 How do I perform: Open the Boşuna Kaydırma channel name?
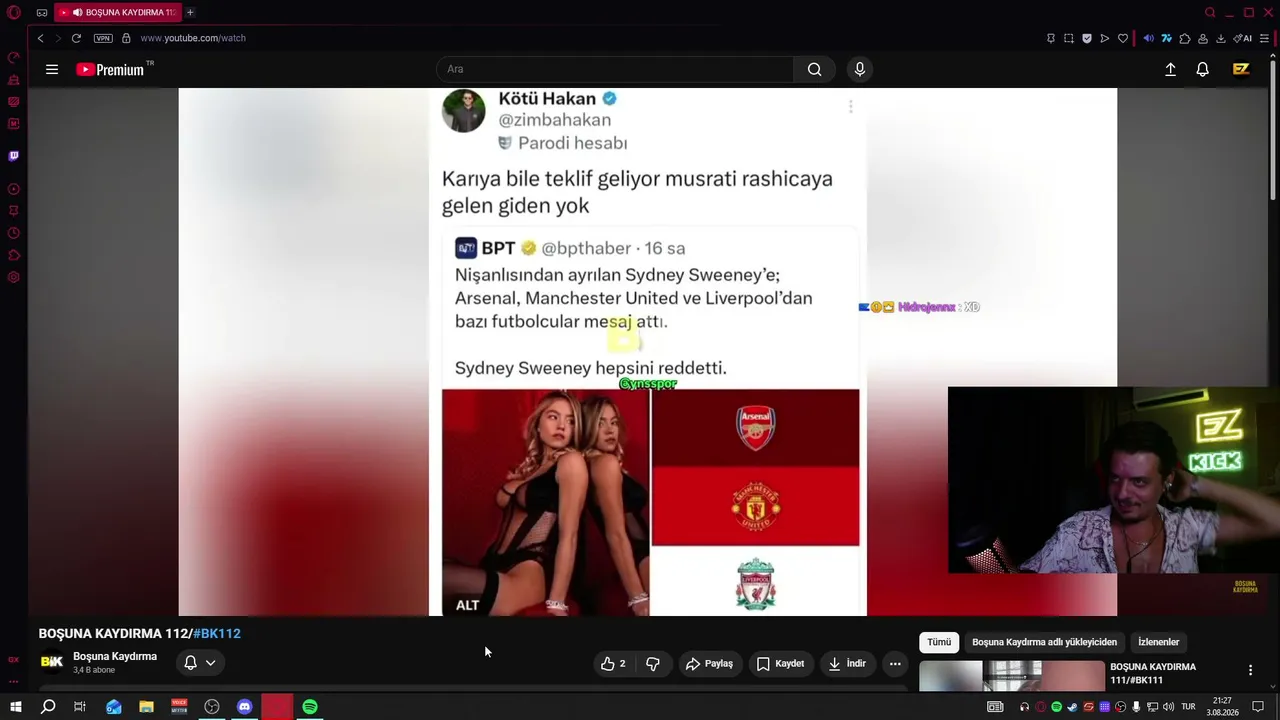(x=115, y=656)
